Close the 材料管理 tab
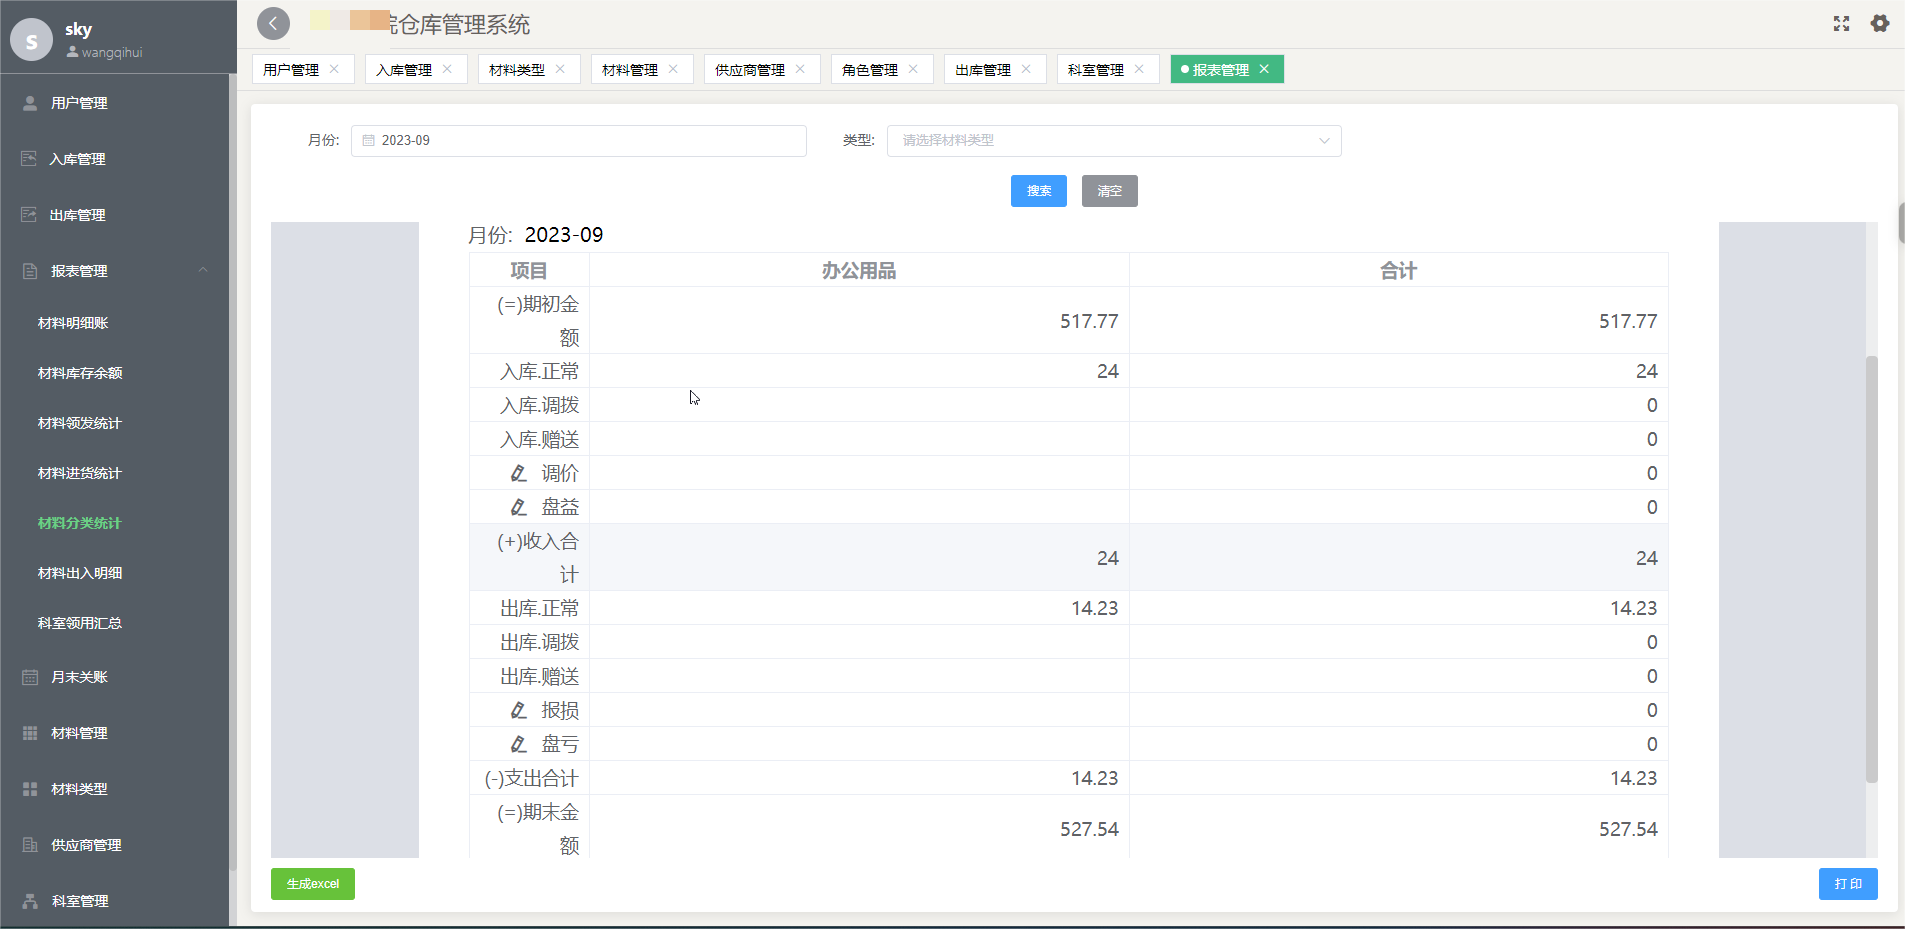This screenshot has height=929, width=1905. [673, 69]
